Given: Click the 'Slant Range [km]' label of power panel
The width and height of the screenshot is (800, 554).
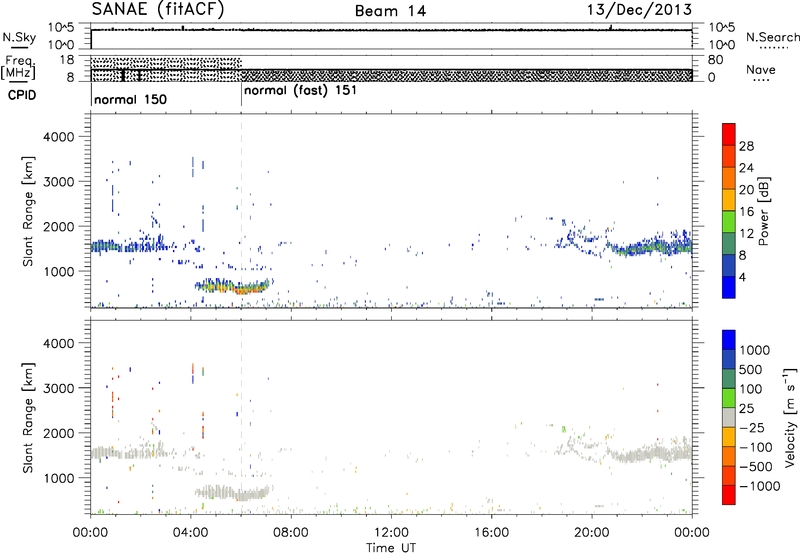Looking at the screenshot, I should tap(28, 211).
